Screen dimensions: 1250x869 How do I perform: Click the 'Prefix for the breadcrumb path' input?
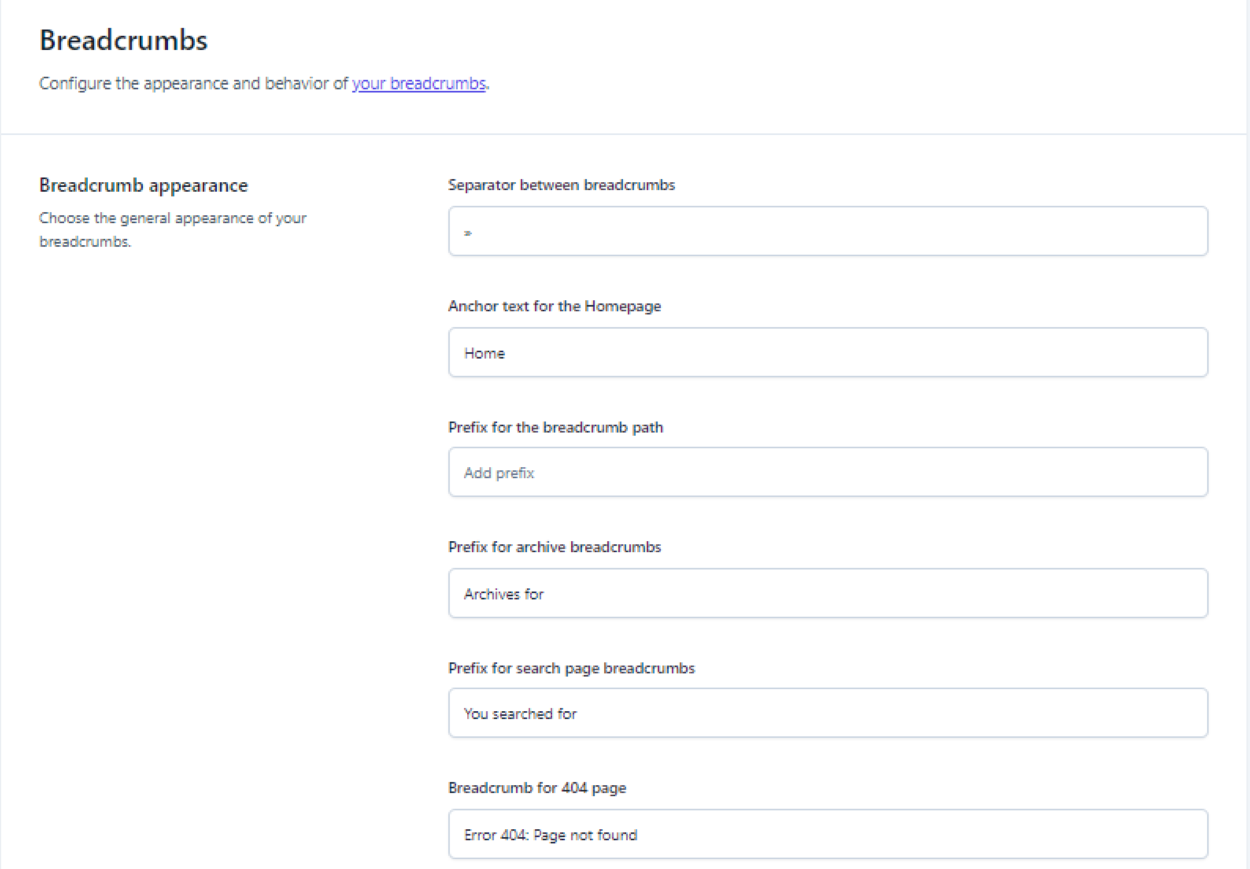click(x=827, y=473)
